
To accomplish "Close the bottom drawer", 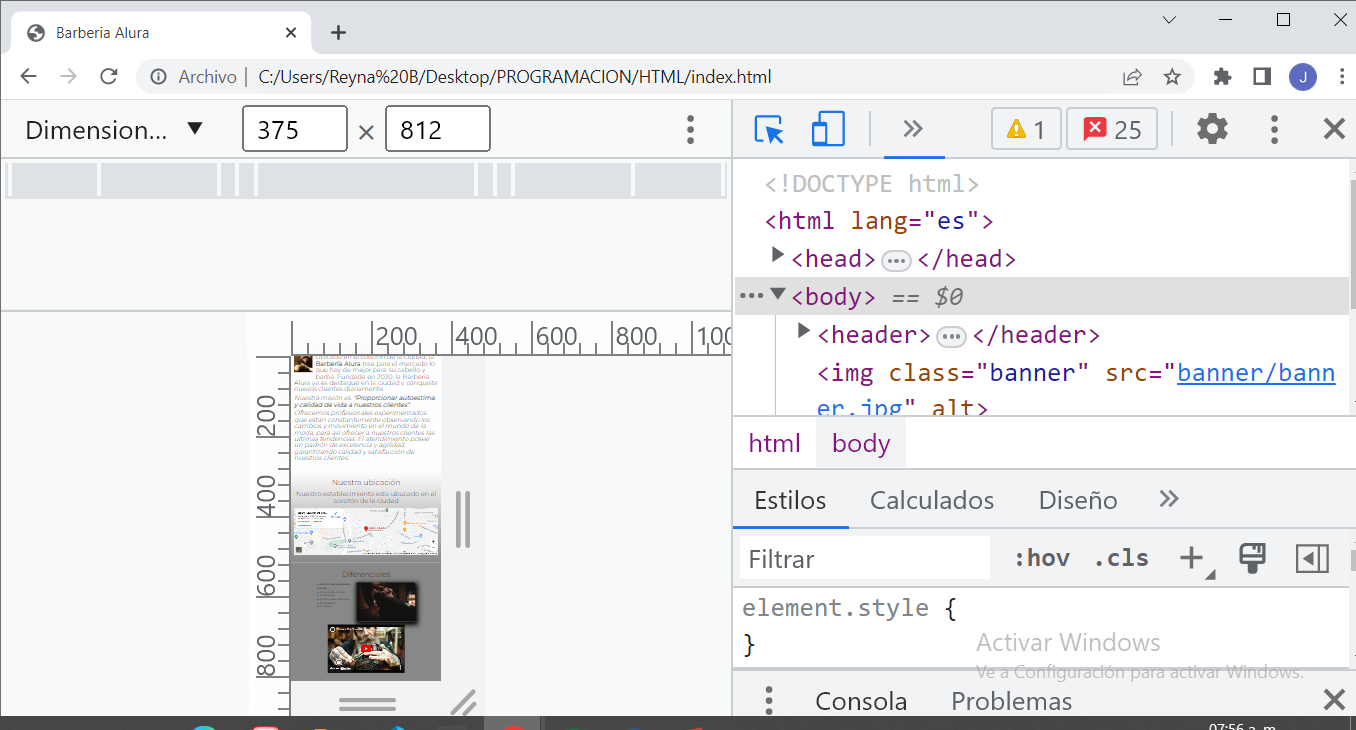I will pyautogui.click(x=1334, y=699).
